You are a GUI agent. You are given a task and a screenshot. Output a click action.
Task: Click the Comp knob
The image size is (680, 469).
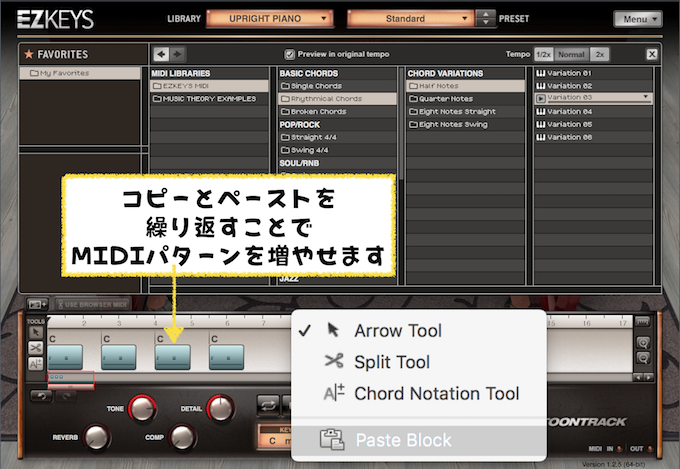pyautogui.click(x=183, y=436)
